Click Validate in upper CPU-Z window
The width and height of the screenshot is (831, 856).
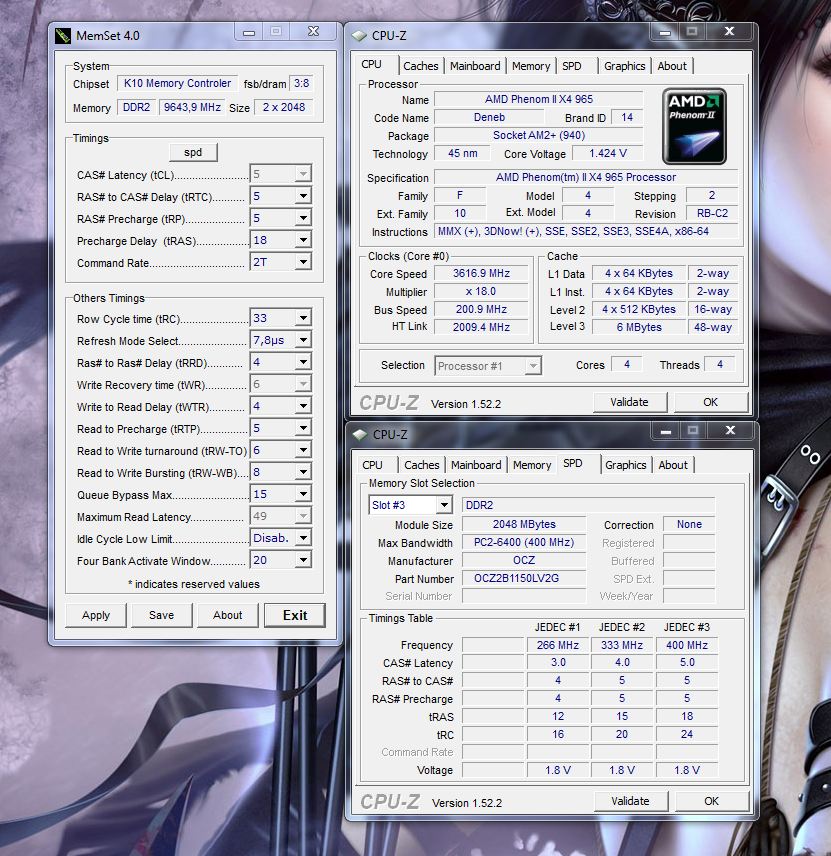(x=630, y=402)
